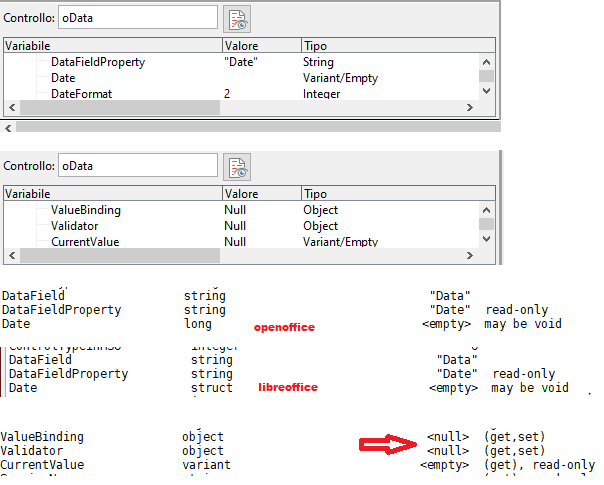The image size is (604, 485).
Task: Click the Variabile column header in the top panel
Action: click(x=112, y=46)
